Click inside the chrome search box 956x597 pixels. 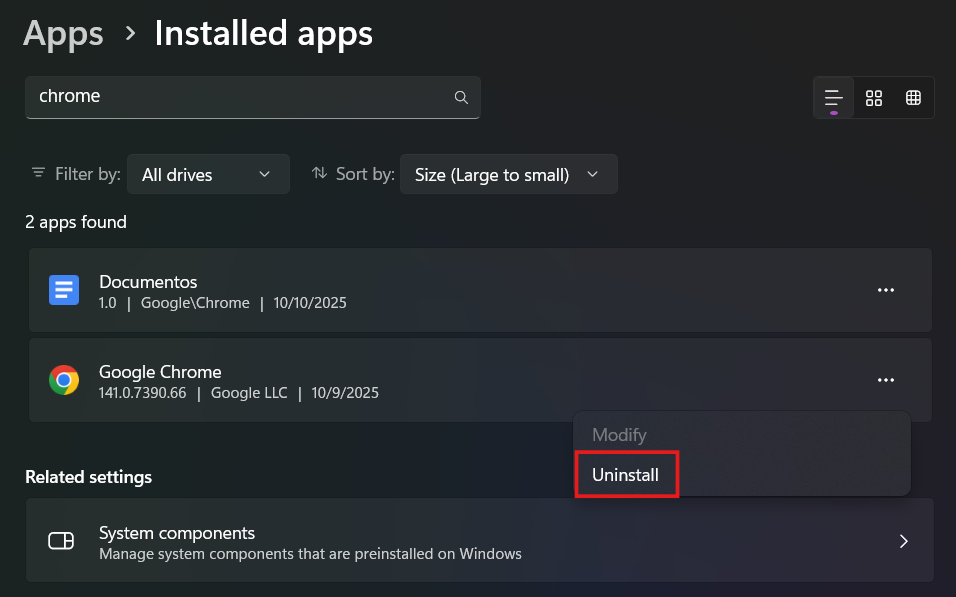240,97
